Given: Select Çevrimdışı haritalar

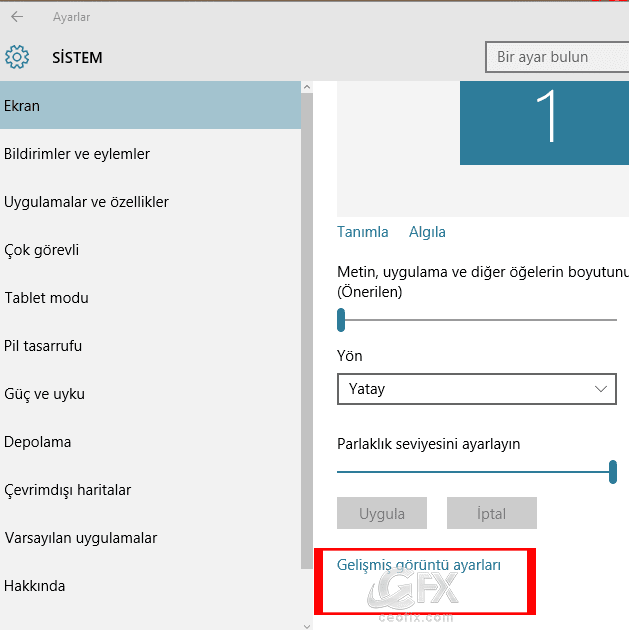Looking at the screenshot, I should pyautogui.click(x=150, y=490).
